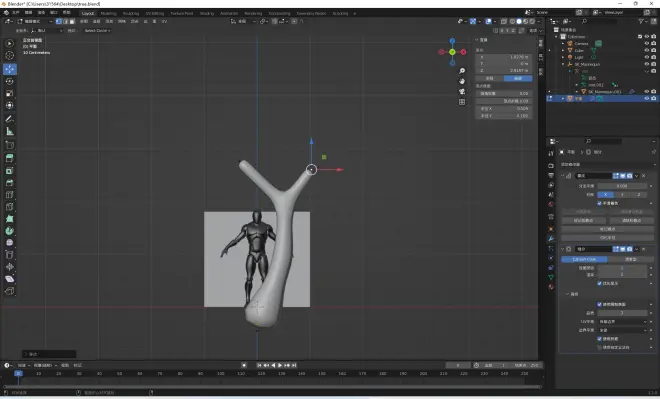Toggle Use Creases checkbox
660x399 pixels.
click(599, 338)
